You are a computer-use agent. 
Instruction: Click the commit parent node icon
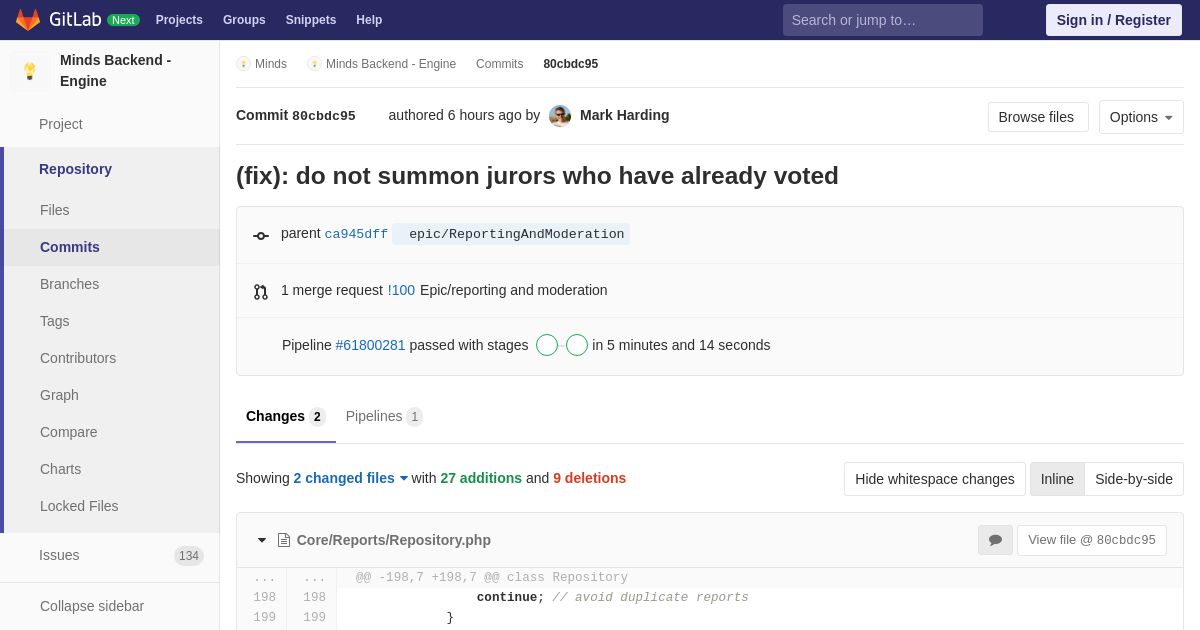[x=261, y=236]
